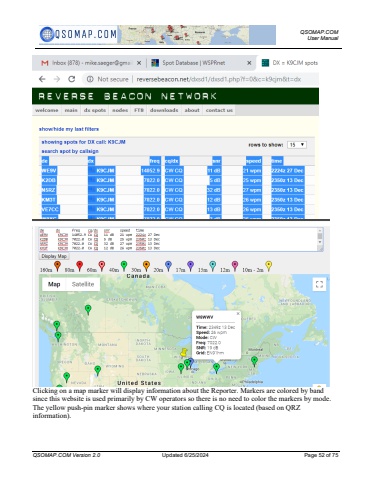The height and width of the screenshot is (480, 371).
Task: Click the blue 20m legend marker
Action: click(x=168, y=266)
